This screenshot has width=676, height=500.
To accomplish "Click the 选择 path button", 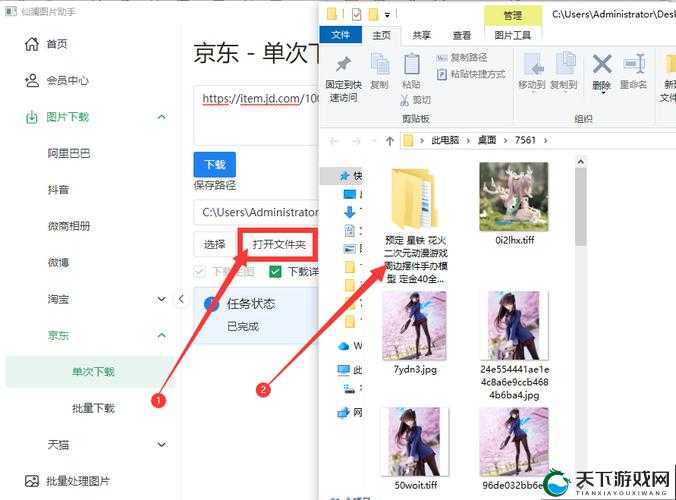I will [214, 245].
